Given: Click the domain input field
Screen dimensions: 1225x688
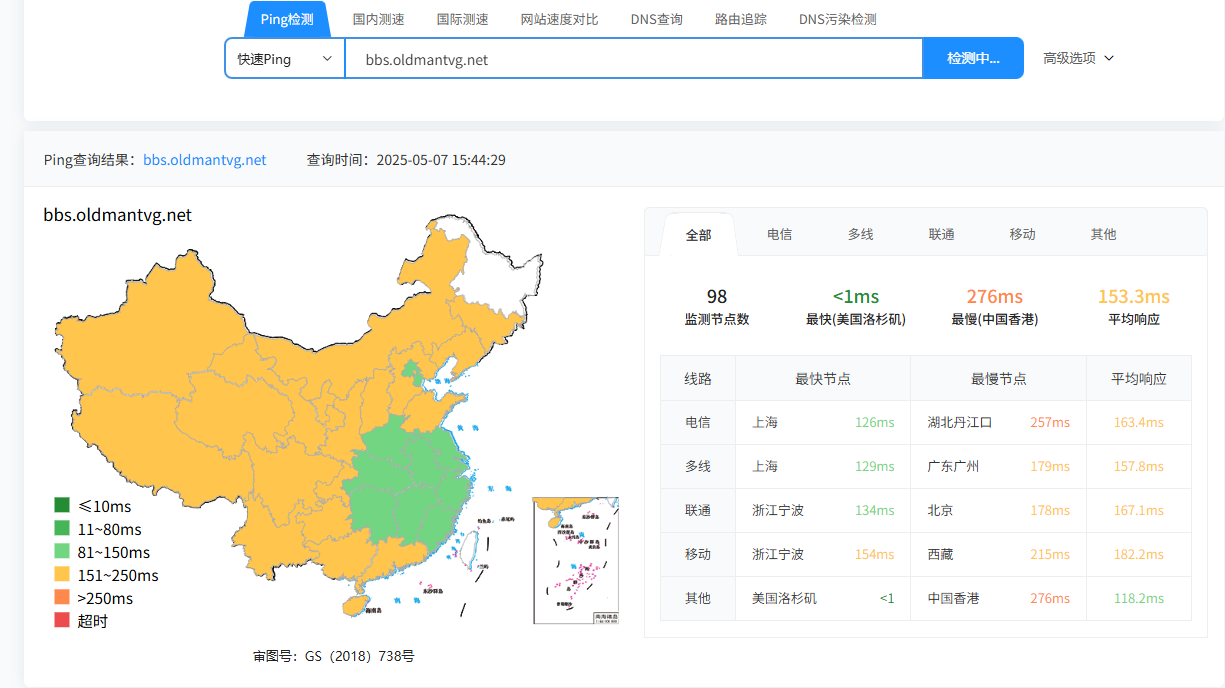Looking at the screenshot, I should tap(633, 59).
